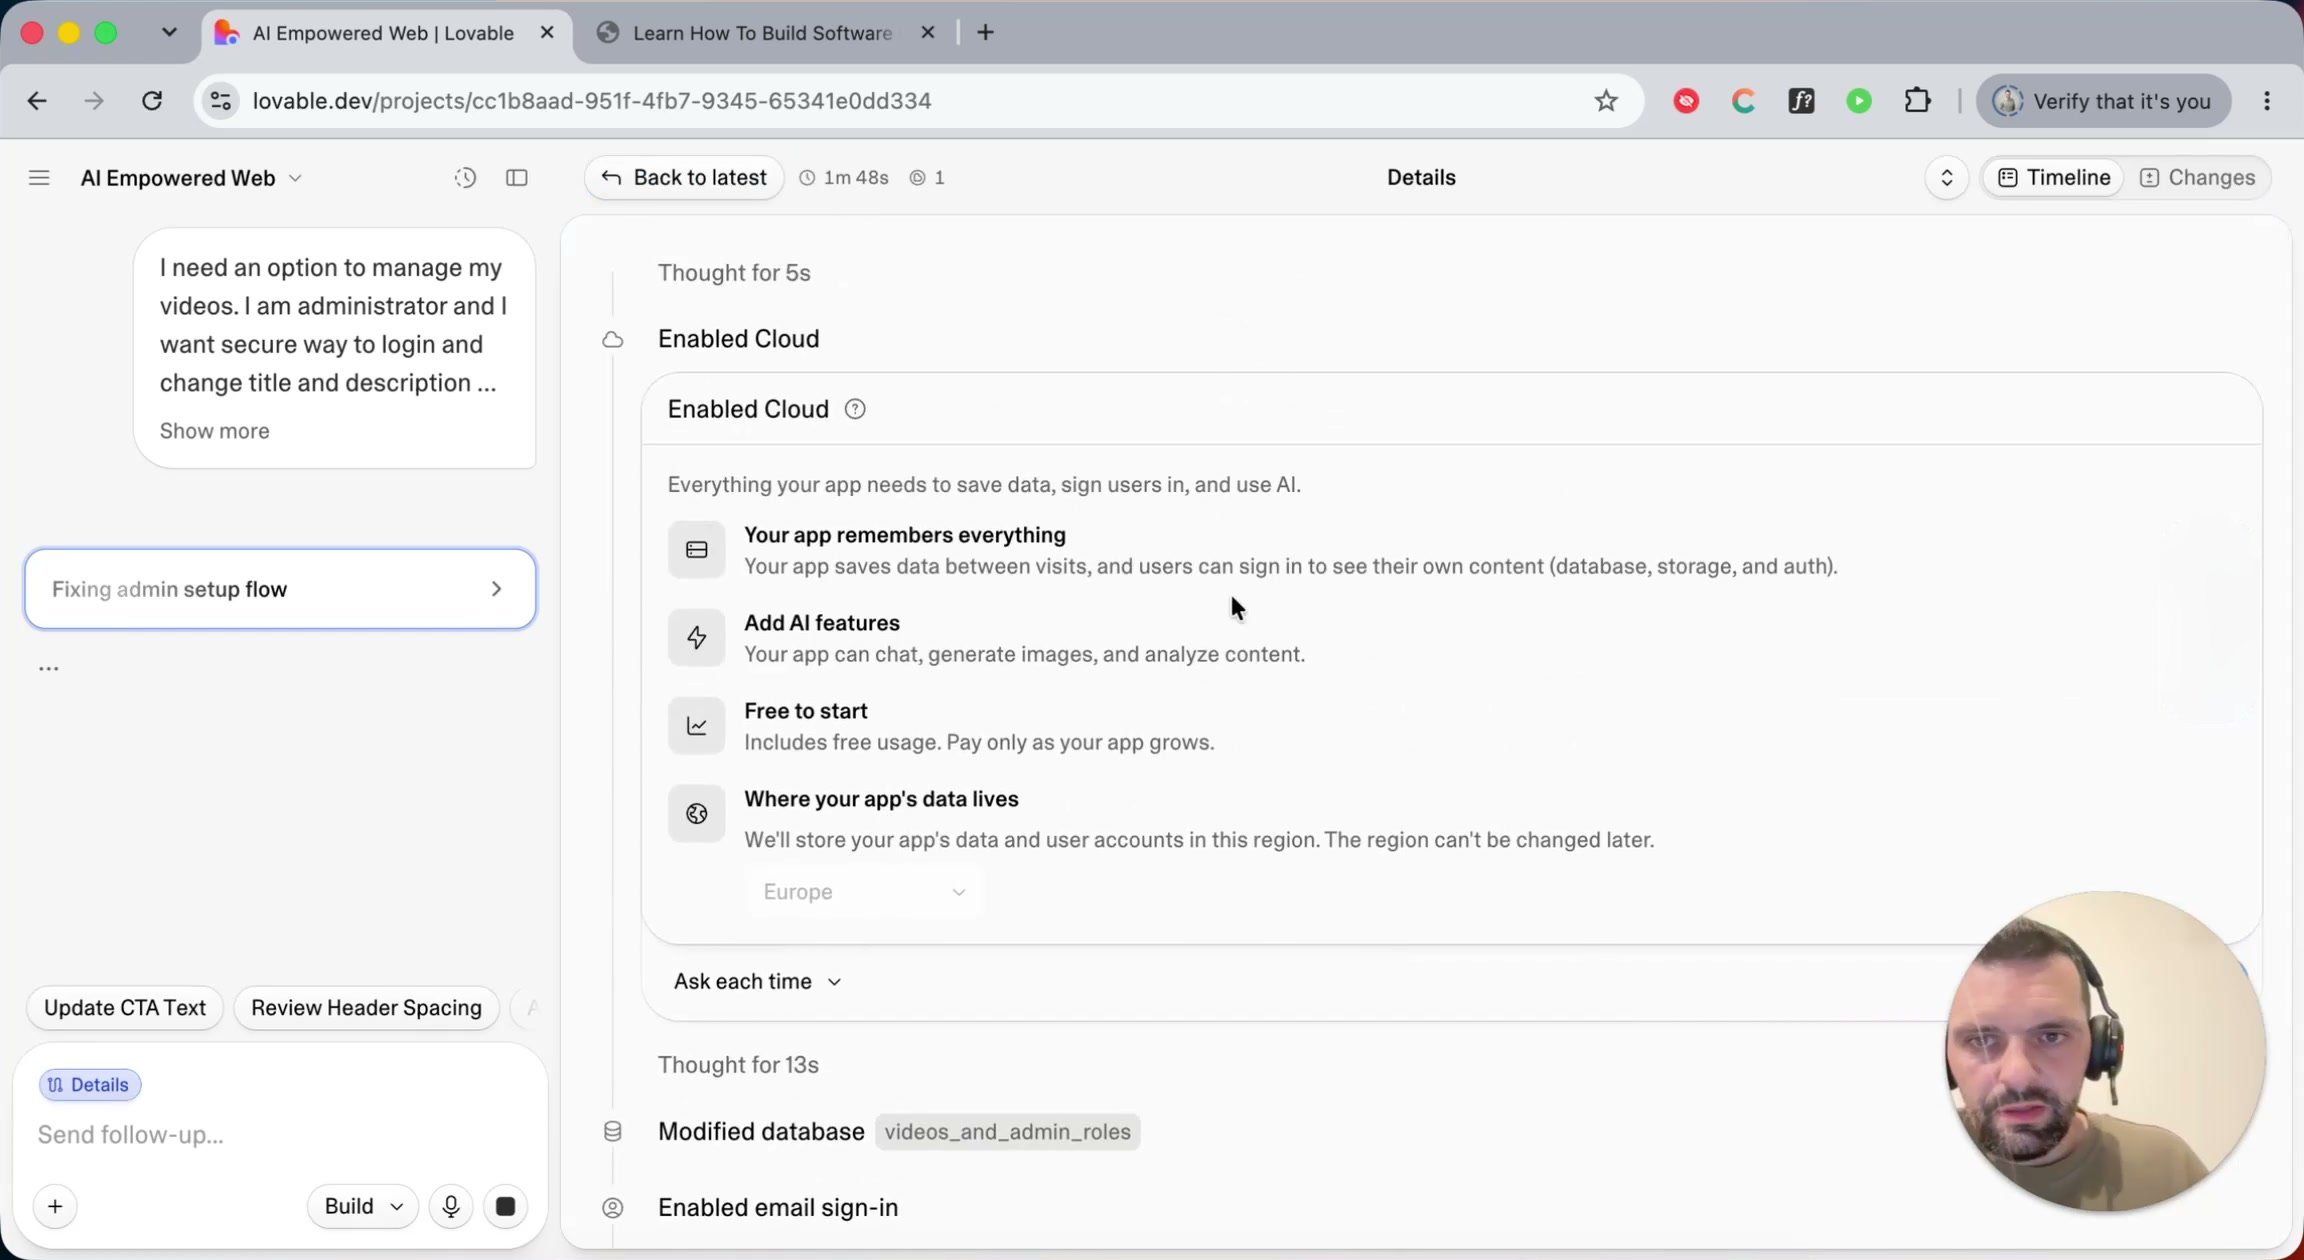The height and width of the screenshot is (1260, 2304).
Task: Switch to the Changes view
Action: tap(2197, 178)
